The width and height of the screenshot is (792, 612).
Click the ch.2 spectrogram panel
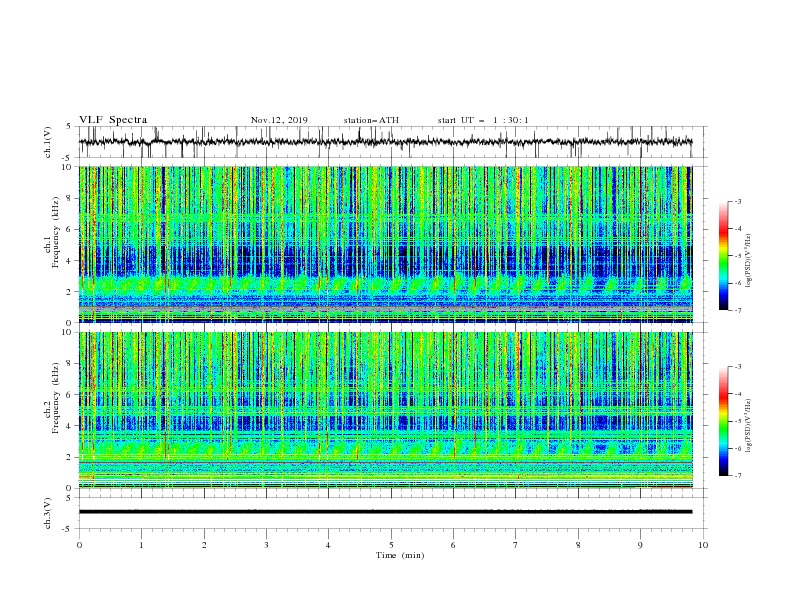click(386, 410)
